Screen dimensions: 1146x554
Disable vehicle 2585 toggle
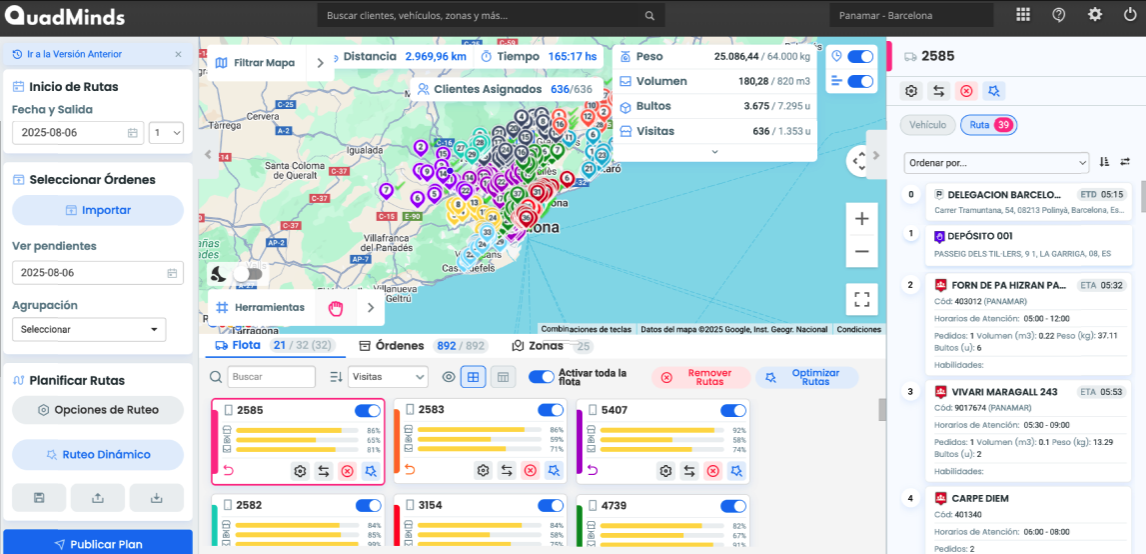click(368, 410)
